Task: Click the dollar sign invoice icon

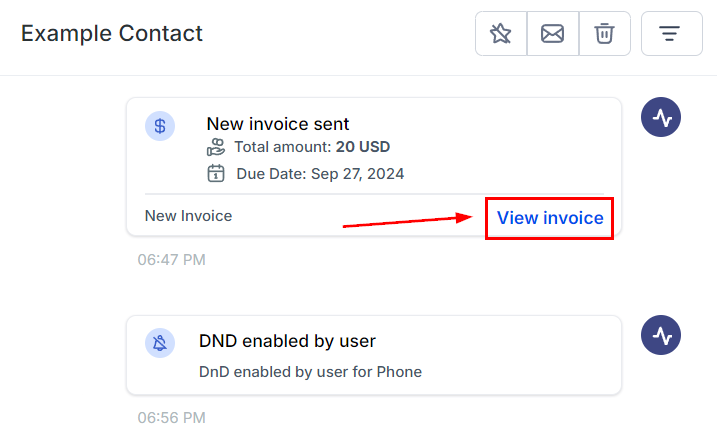Action: tap(160, 126)
